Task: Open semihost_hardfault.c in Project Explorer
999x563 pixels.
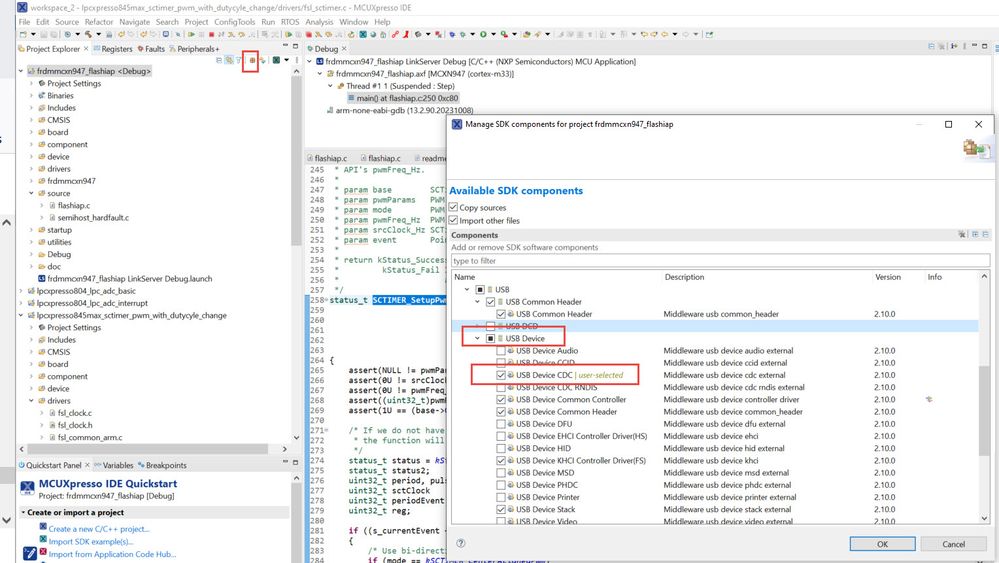Action: click(x=93, y=218)
